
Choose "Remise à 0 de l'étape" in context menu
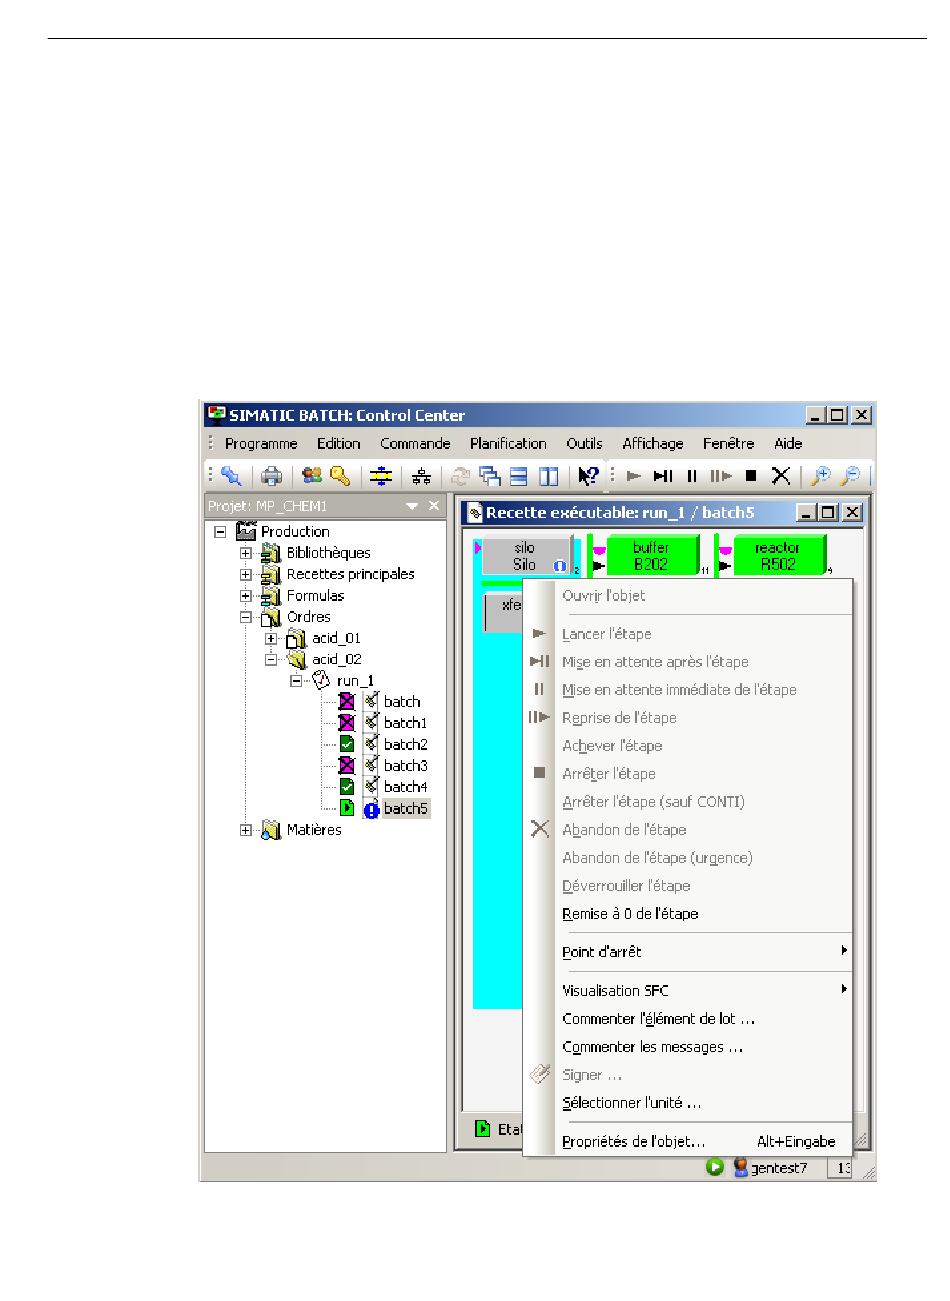tap(630, 914)
